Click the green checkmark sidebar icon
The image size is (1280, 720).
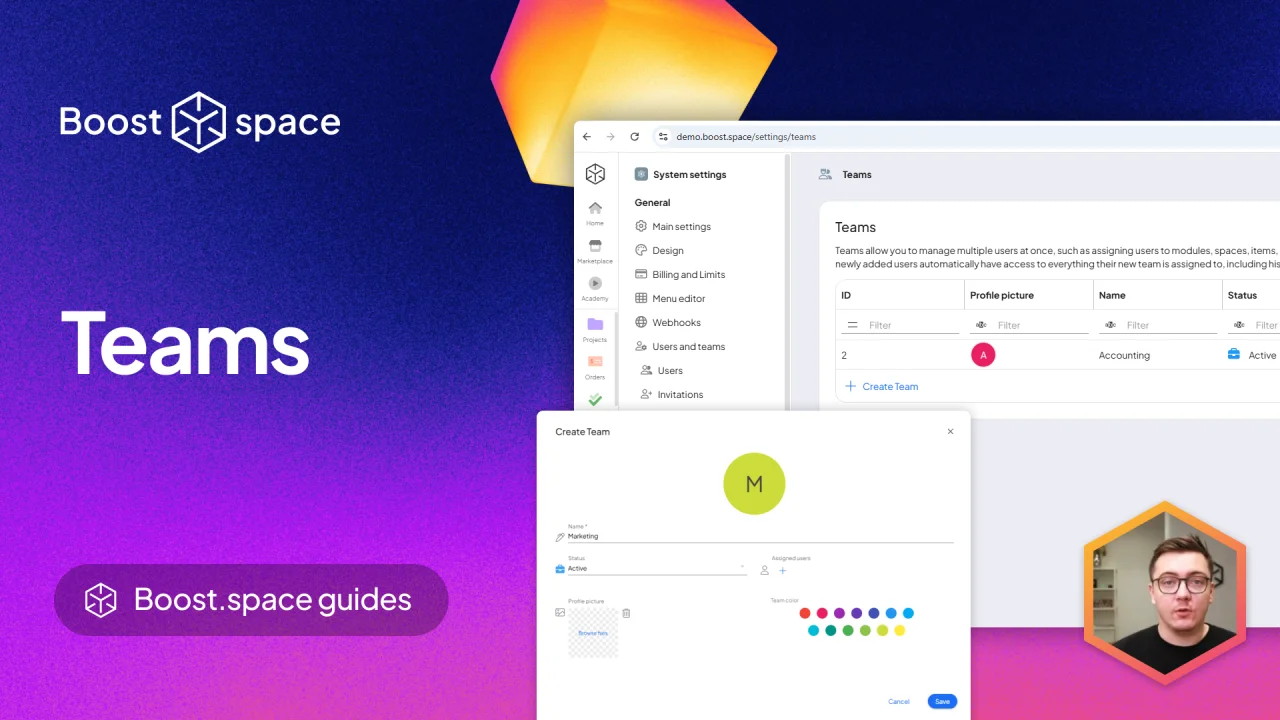[x=595, y=400]
